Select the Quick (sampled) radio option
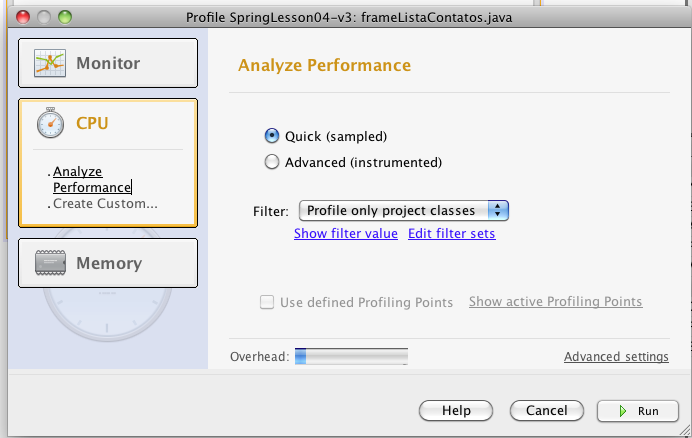Viewport: 692px width, 438px height. click(272, 136)
